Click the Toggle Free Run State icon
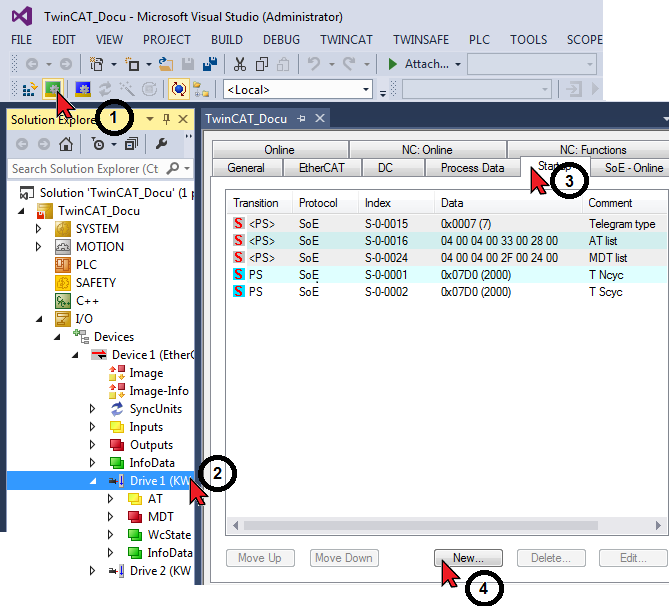 tap(149, 90)
